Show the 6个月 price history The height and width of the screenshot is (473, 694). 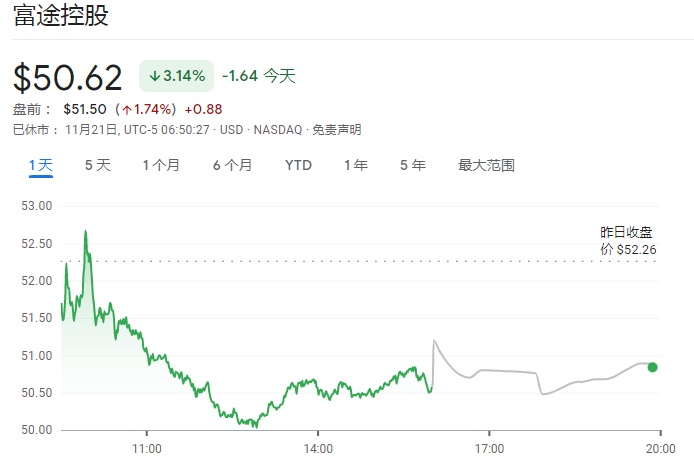click(232, 165)
